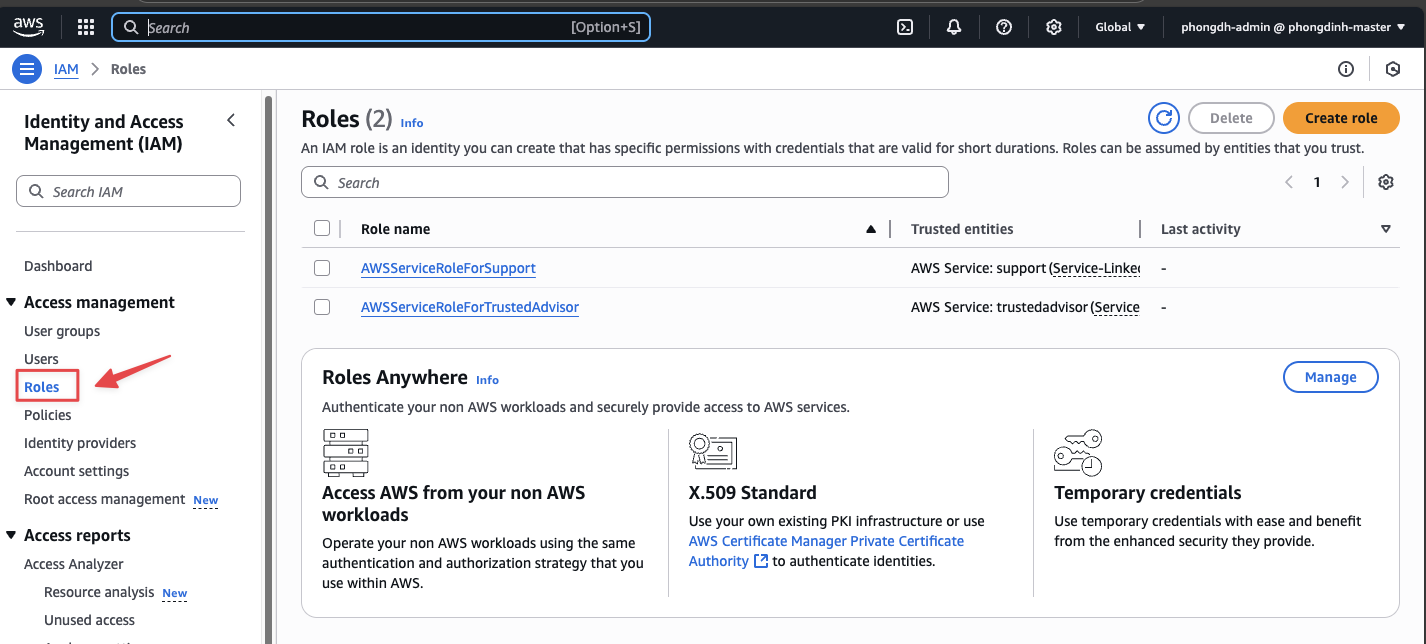
Task: Select all roles checkbox in header
Action: [x=322, y=228]
